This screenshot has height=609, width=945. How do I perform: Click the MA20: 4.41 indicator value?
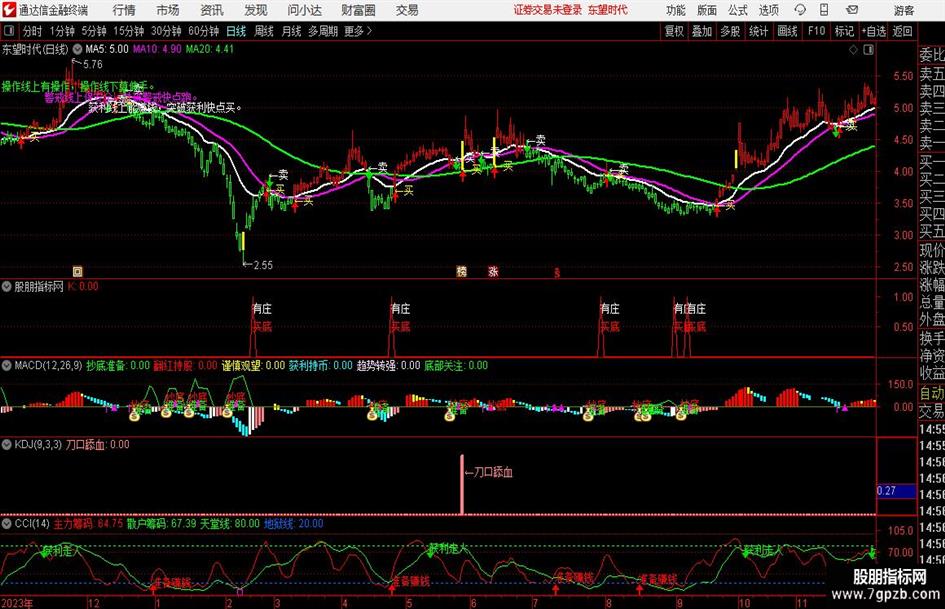209,49
